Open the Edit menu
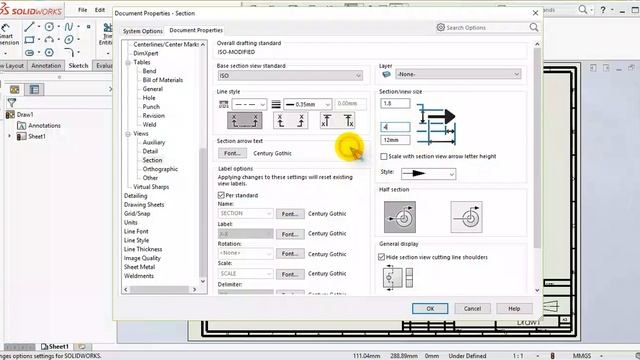 (100, 10)
